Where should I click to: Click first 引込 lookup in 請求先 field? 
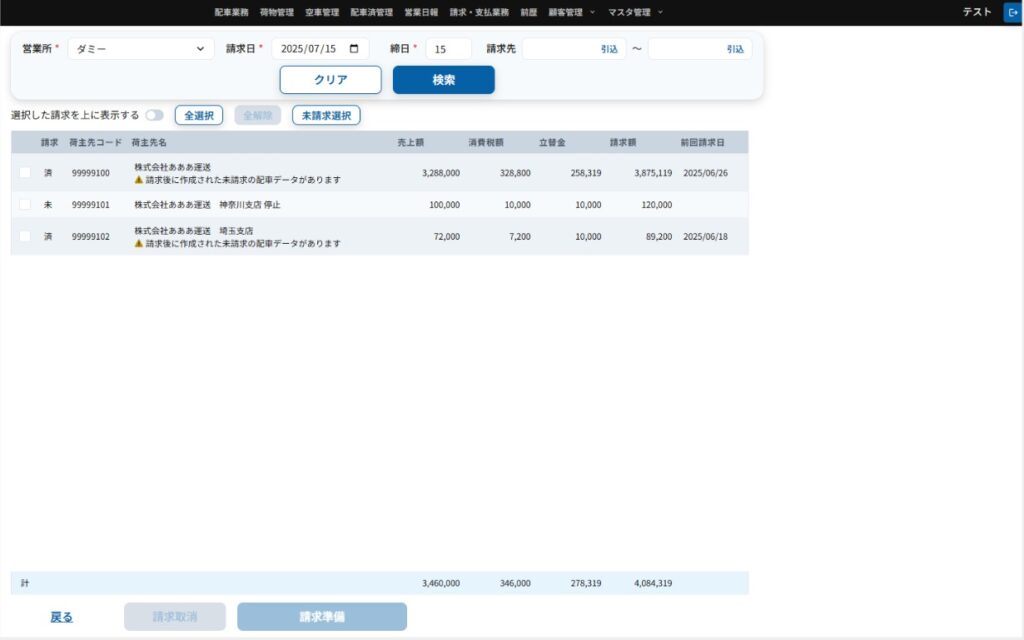click(x=609, y=49)
